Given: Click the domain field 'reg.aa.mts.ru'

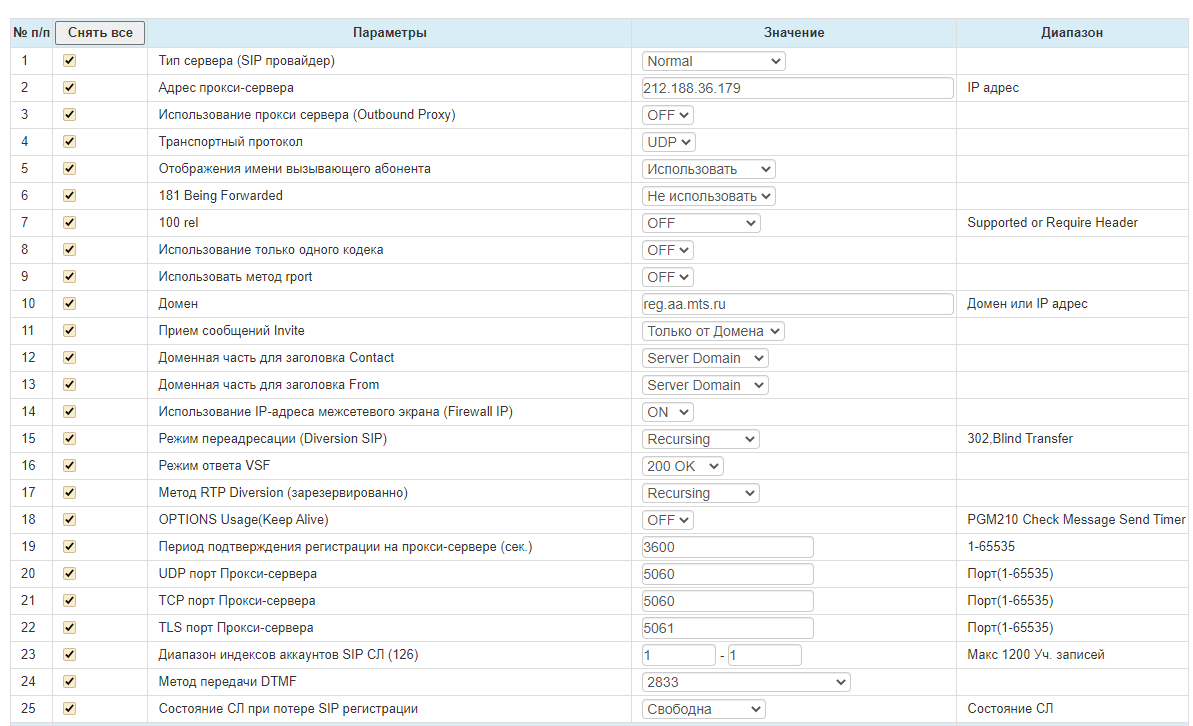Looking at the screenshot, I should pyautogui.click(x=797, y=304).
